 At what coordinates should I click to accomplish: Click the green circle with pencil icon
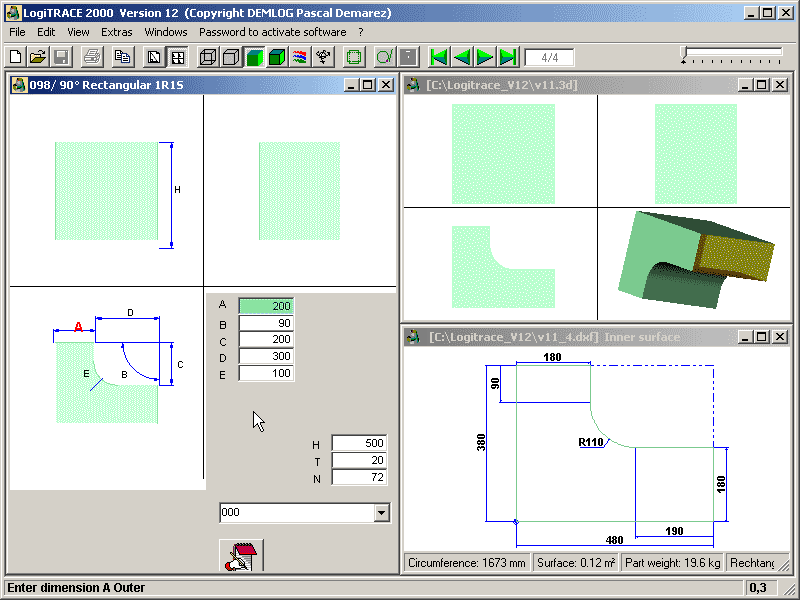[x=385, y=57]
